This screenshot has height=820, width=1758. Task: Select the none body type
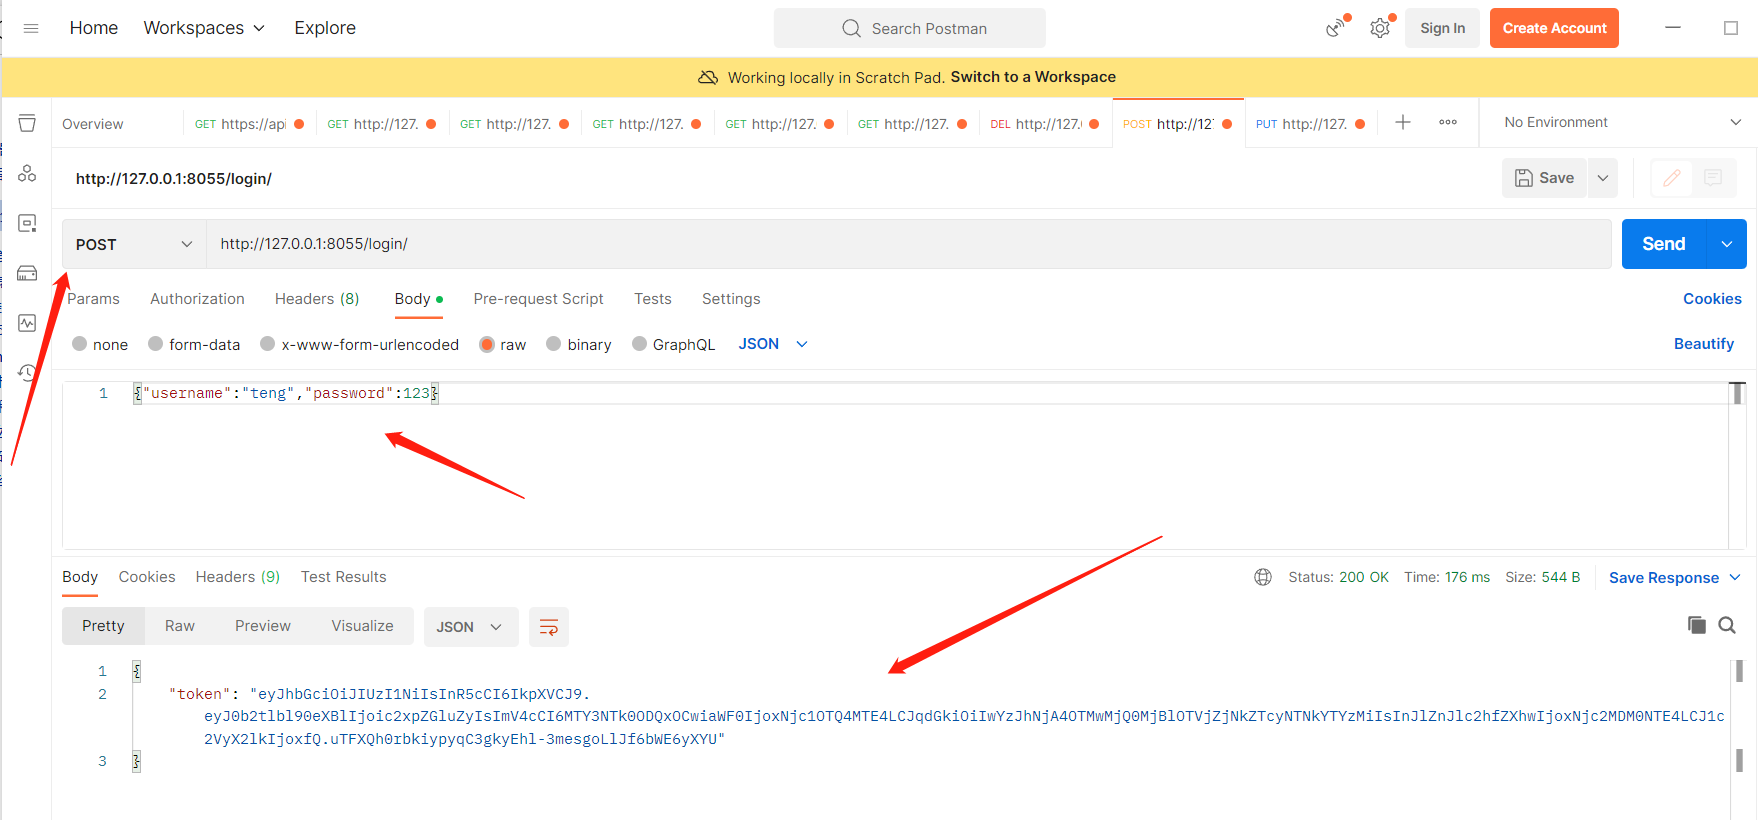pos(80,344)
